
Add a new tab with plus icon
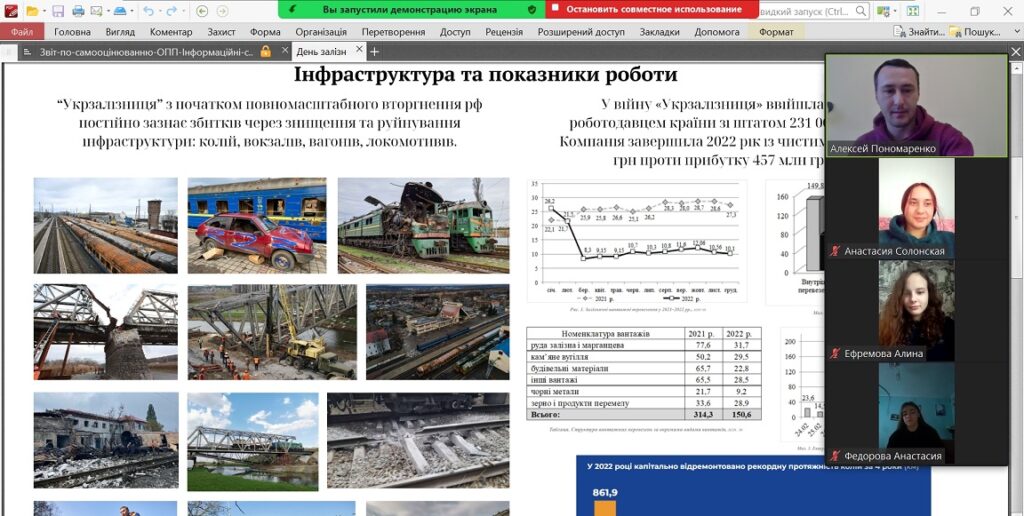[x=375, y=52]
